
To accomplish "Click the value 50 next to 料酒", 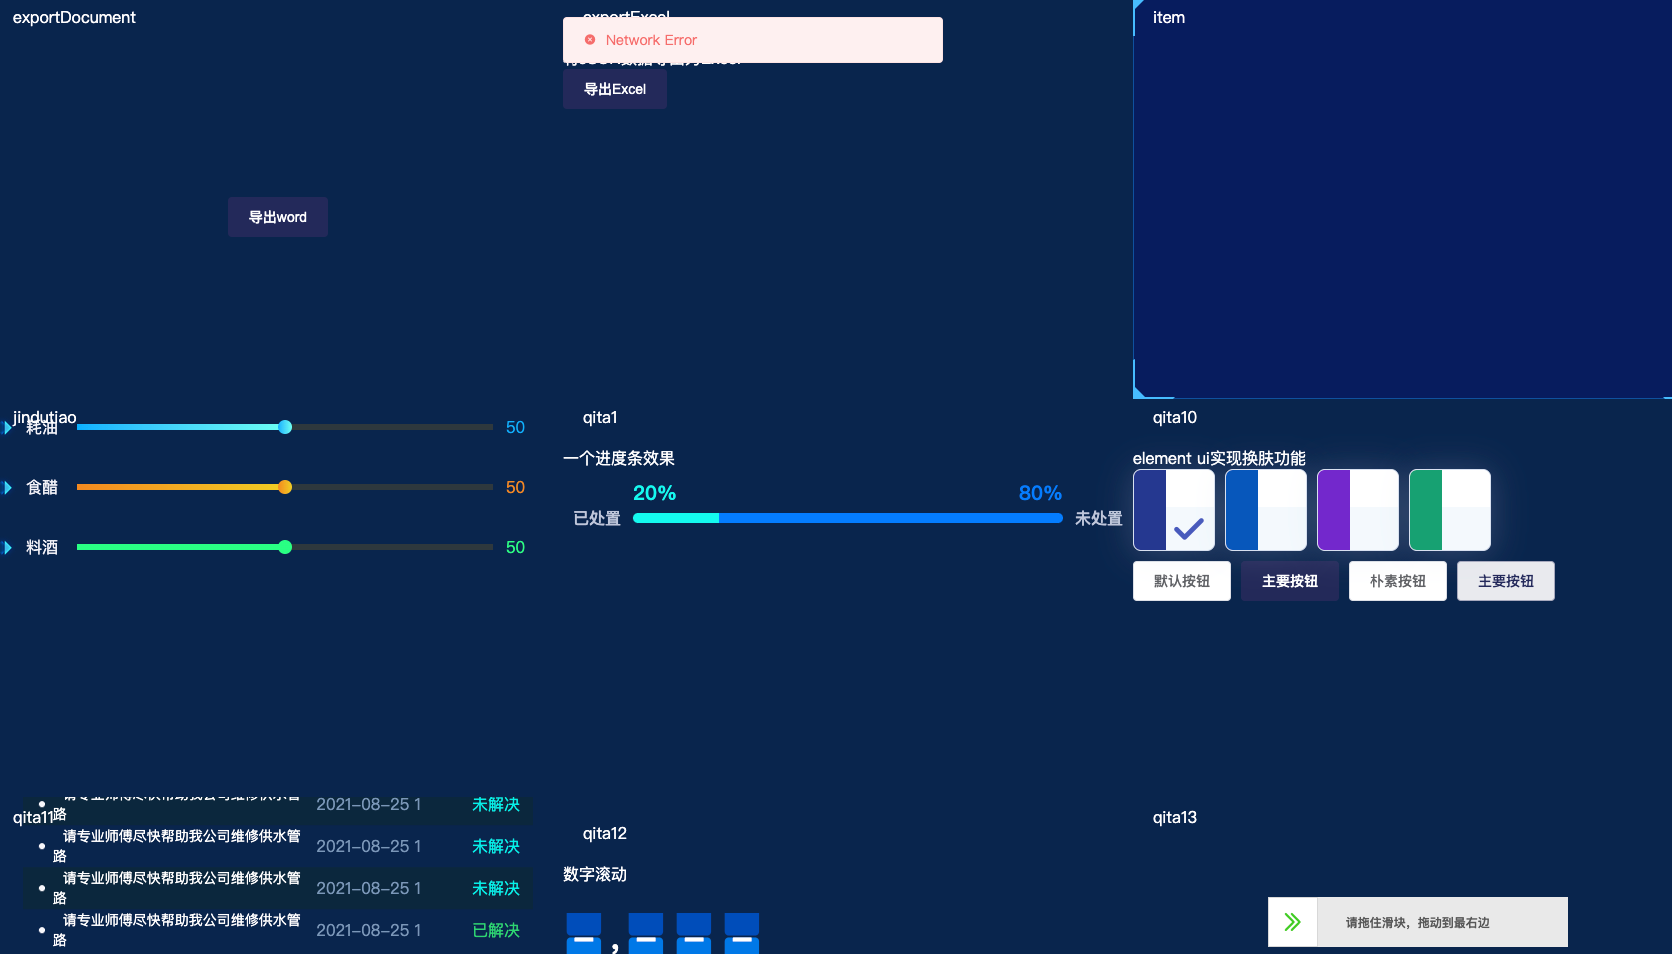I will click(x=515, y=547).
